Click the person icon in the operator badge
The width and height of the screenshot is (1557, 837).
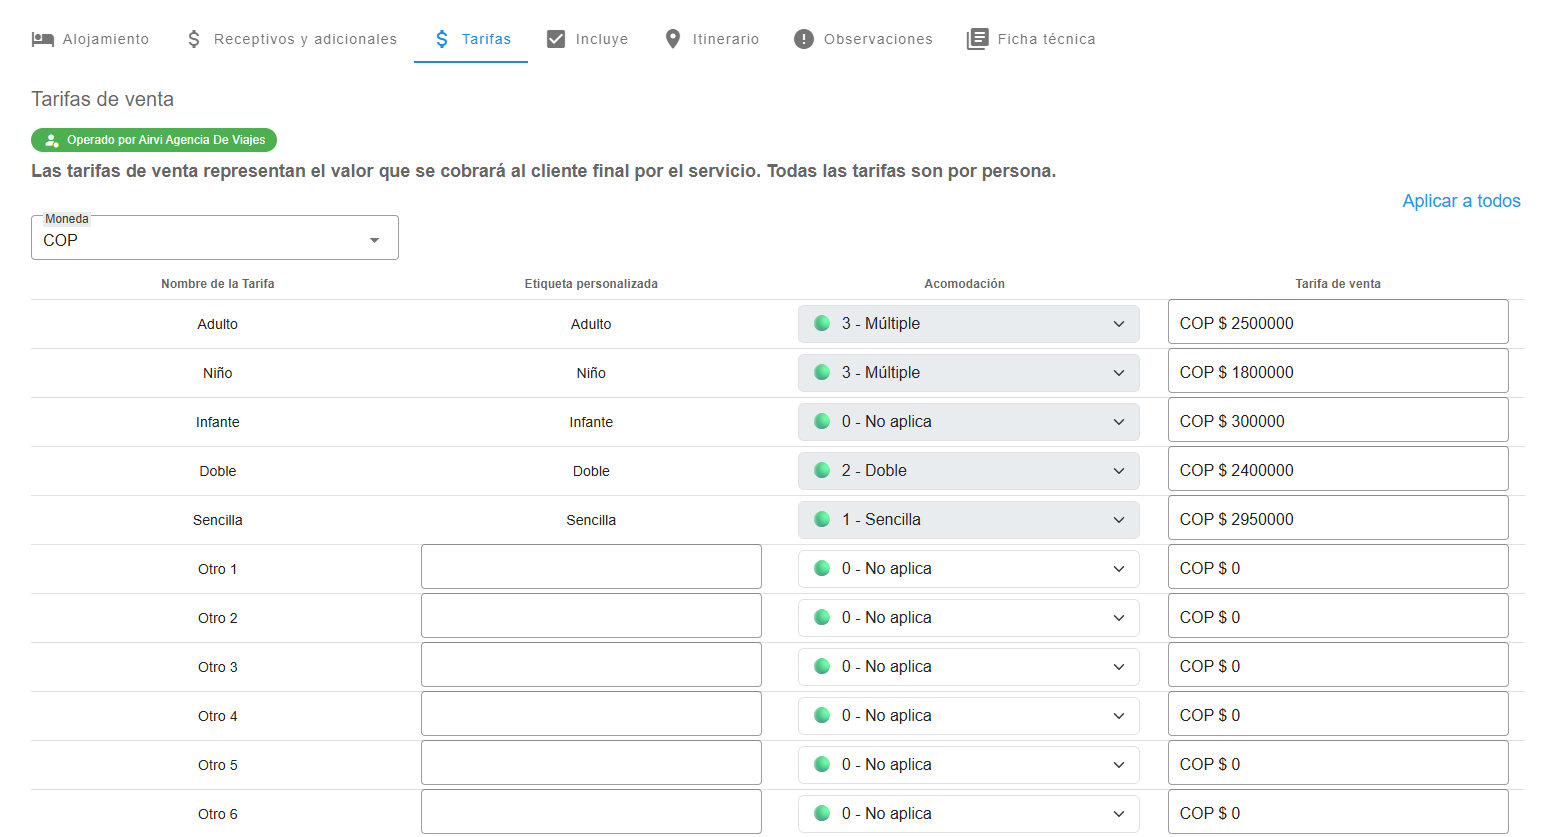pos(52,140)
